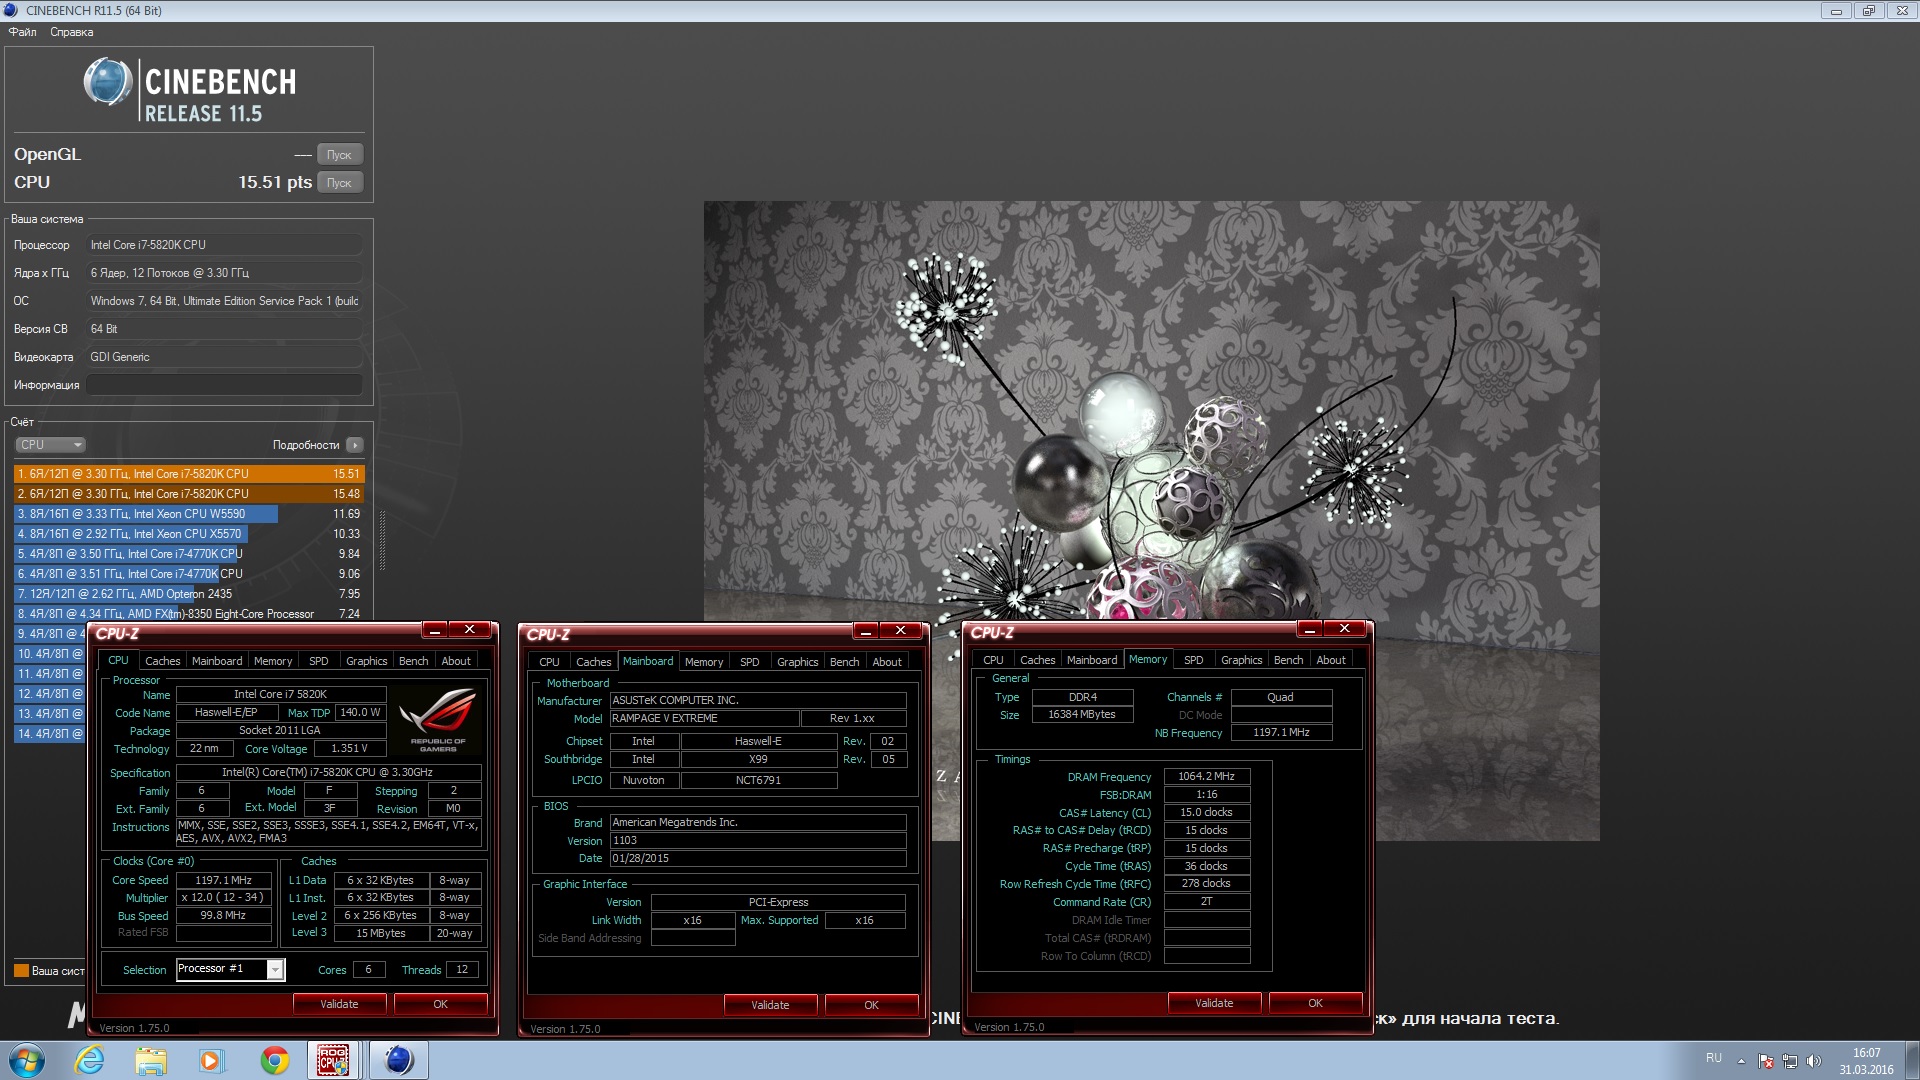Click the DRAM Frequency value 1064.2 MHz
The width and height of the screenshot is (1920, 1080).
click(1207, 777)
